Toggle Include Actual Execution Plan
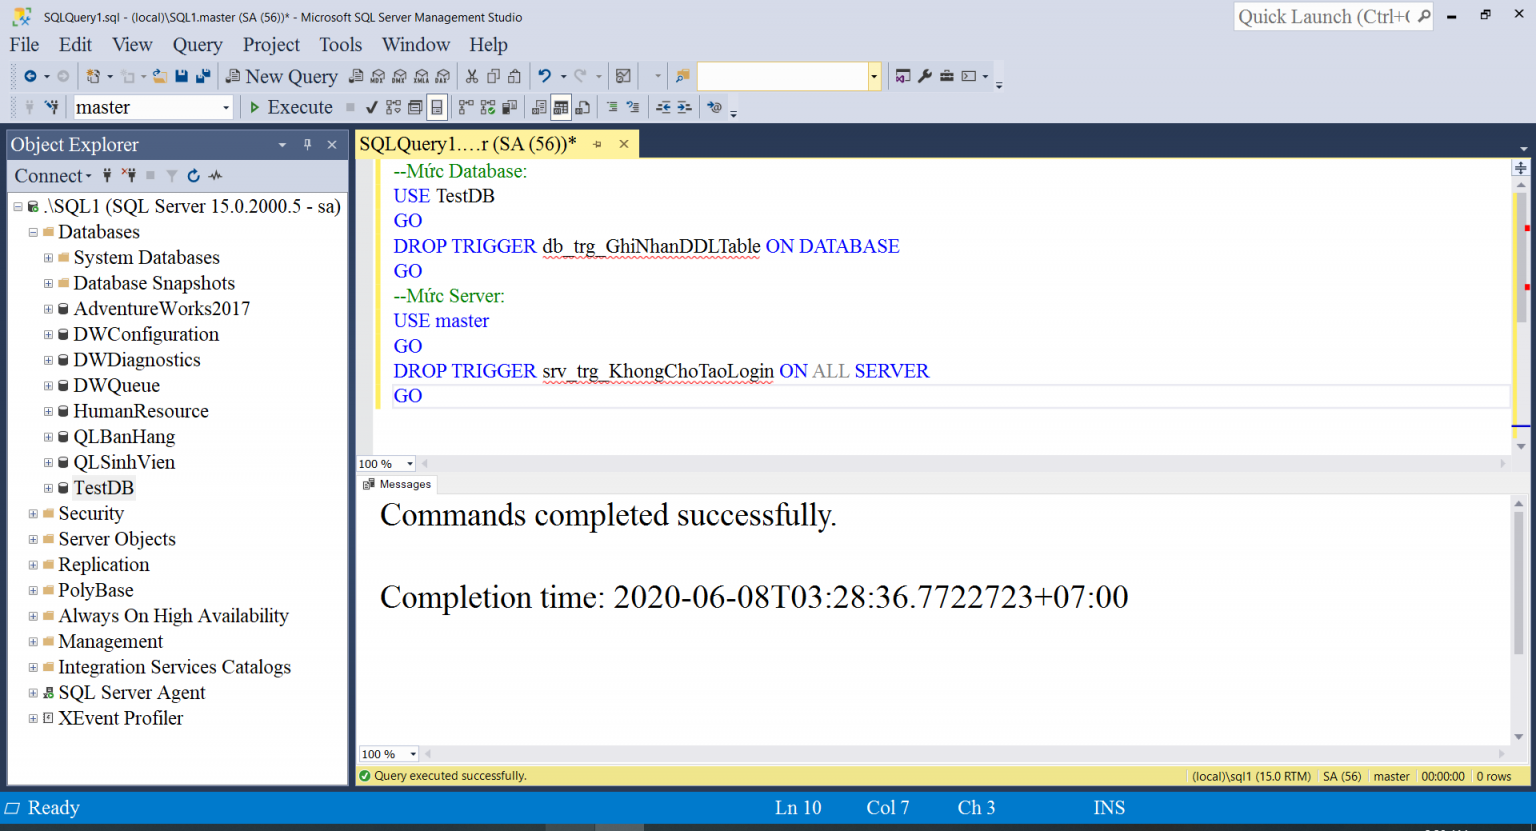Viewport: 1536px width, 831px height. (x=466, y=107)
